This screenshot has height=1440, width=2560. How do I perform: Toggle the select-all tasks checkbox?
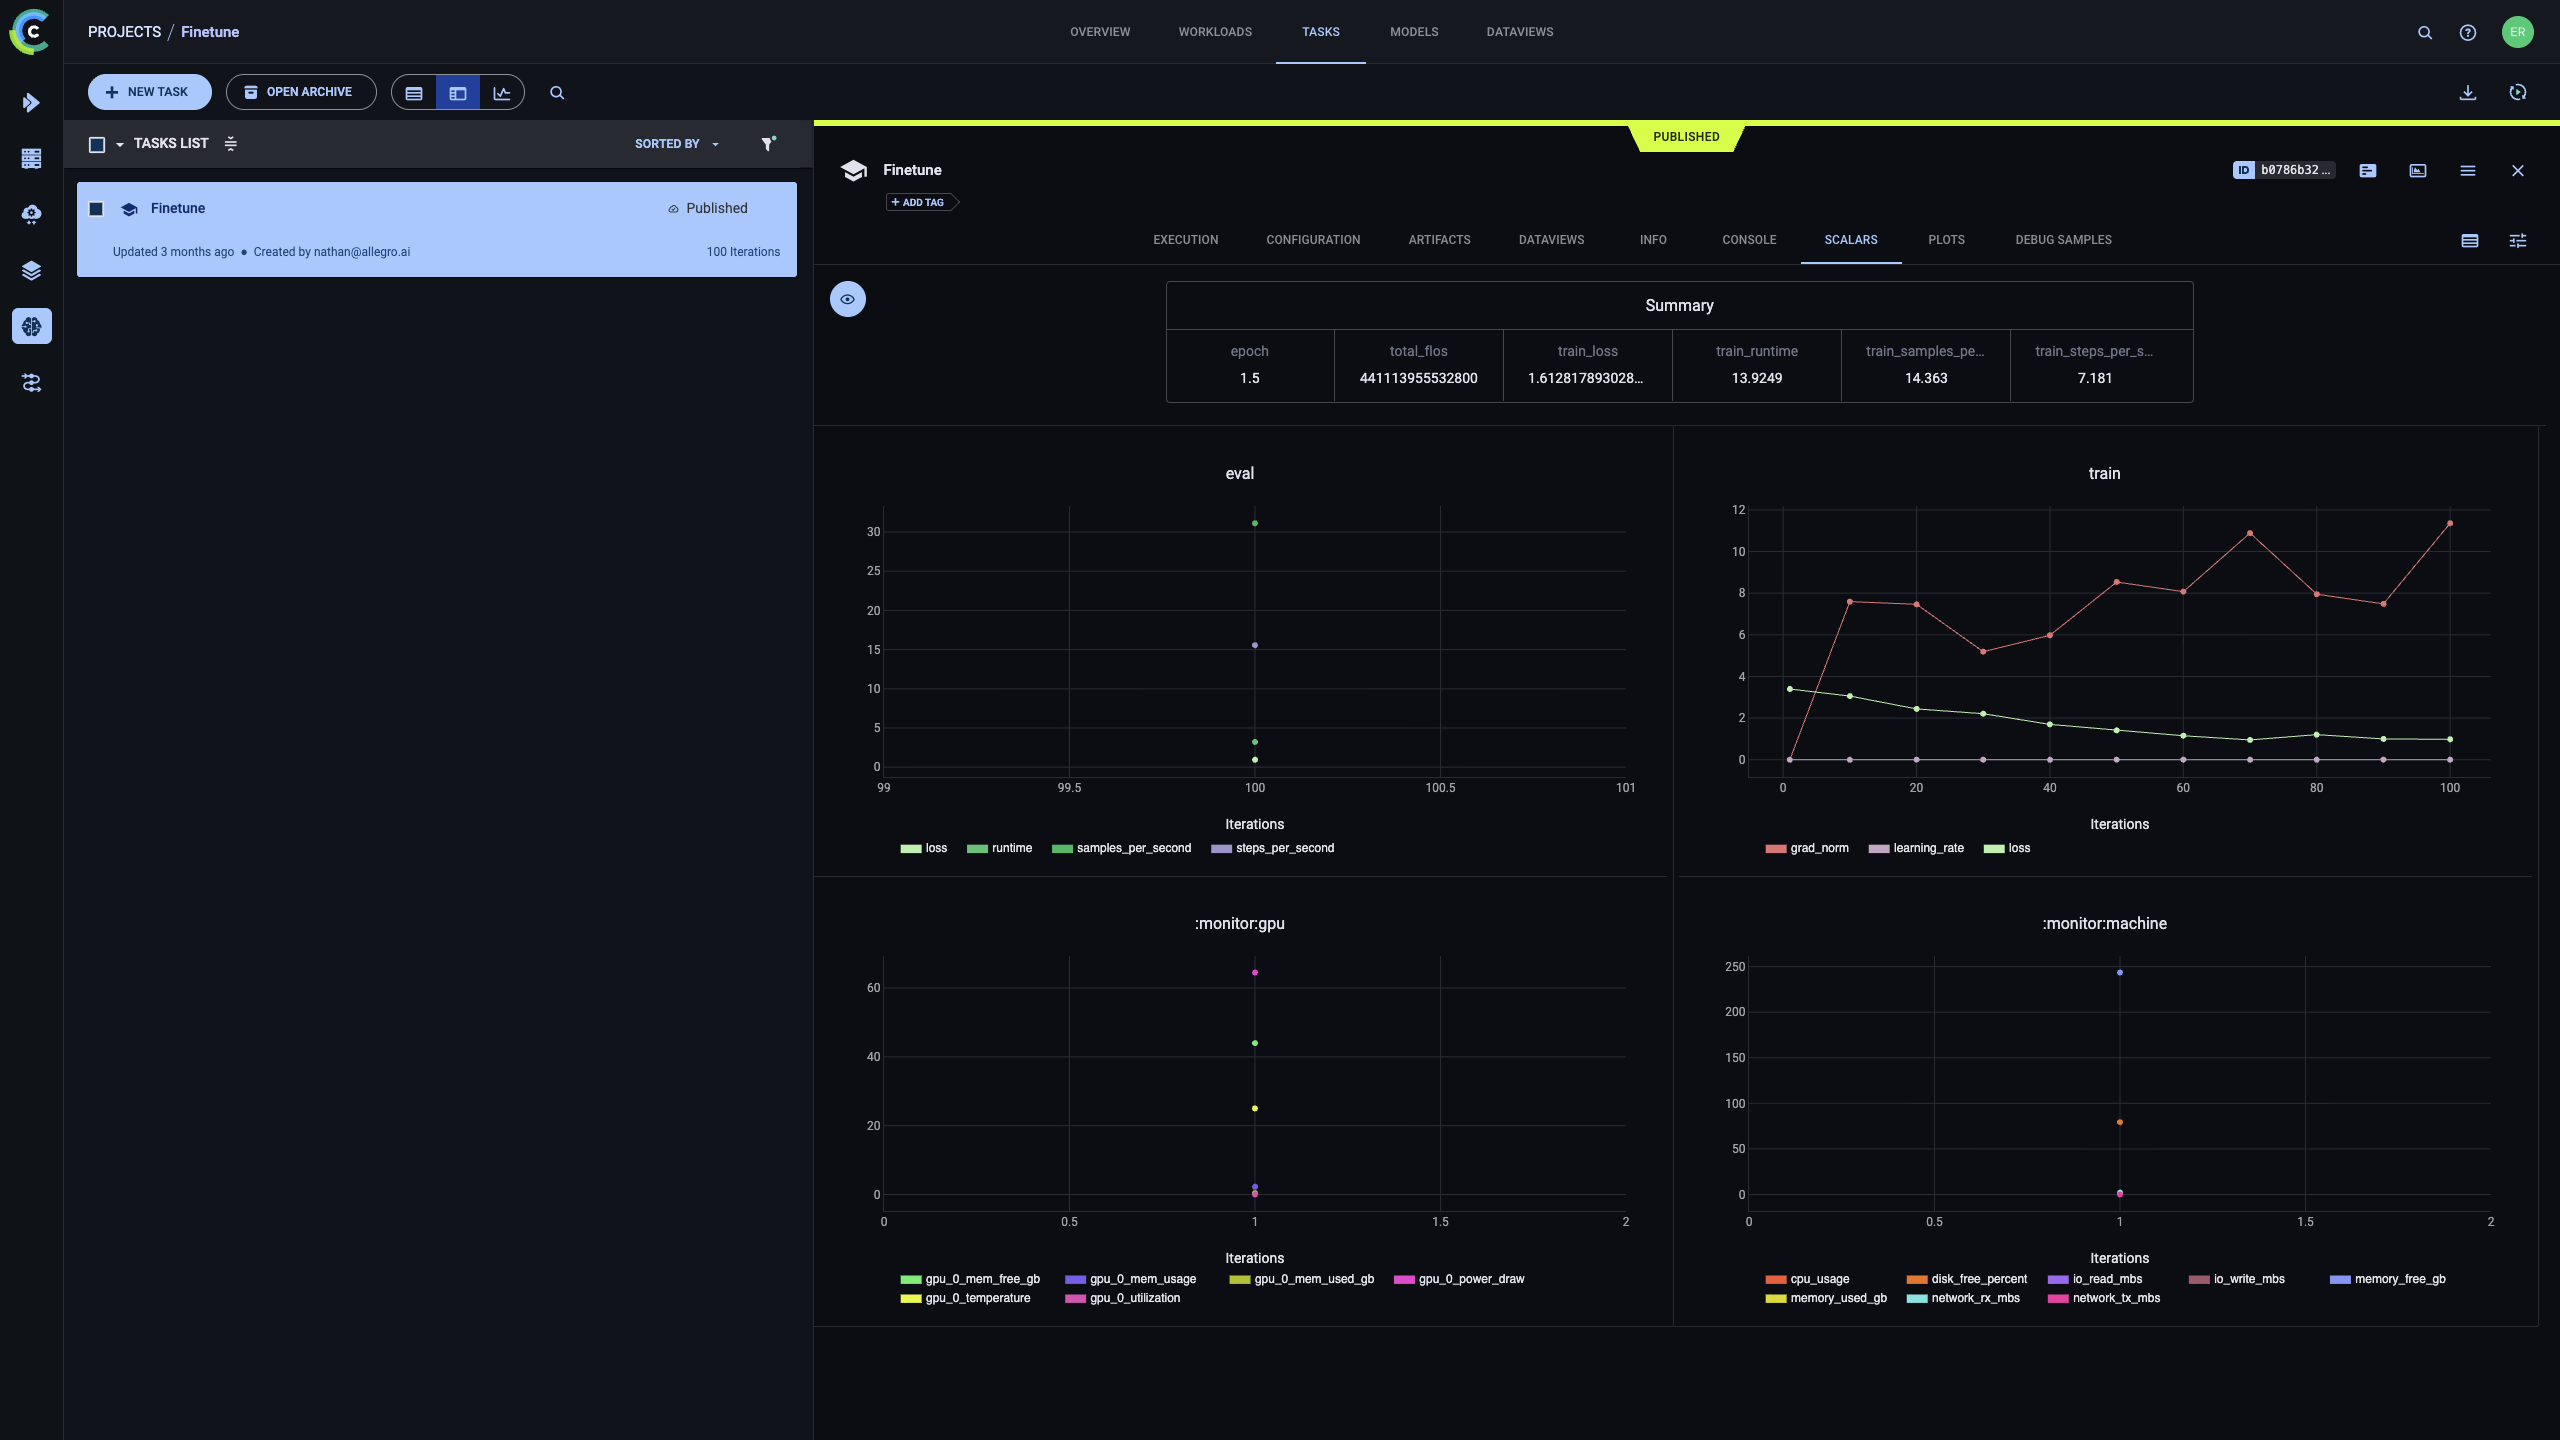click(97, 144)
